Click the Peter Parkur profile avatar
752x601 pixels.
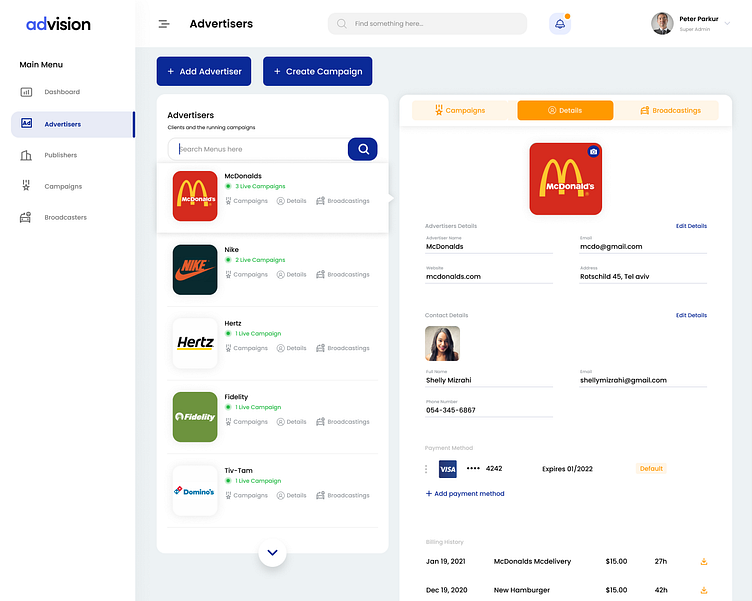[x=662, y=24]
